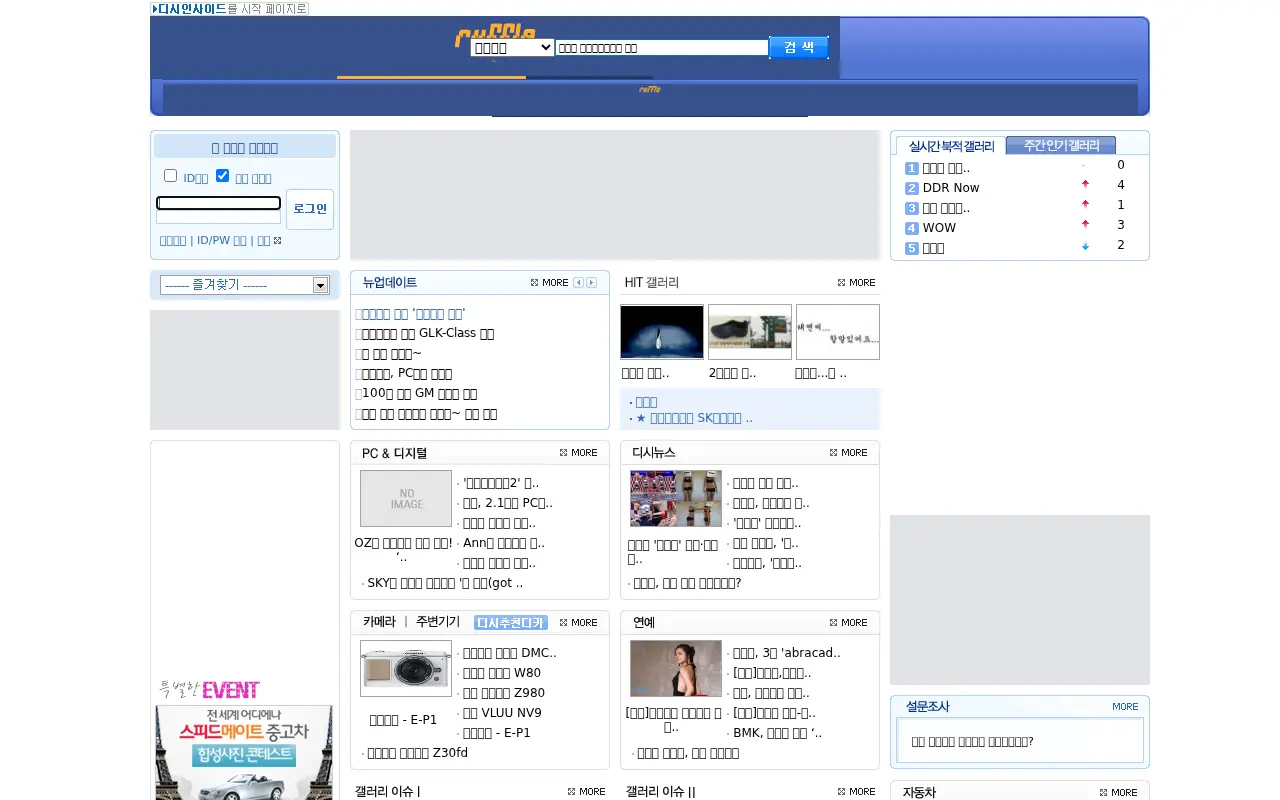The height and width of the screenshot is (800, 1280).
Task: Switch to the 실시간북적갤러리 tab
Action: pyautogui.click(x=951, y=146)
